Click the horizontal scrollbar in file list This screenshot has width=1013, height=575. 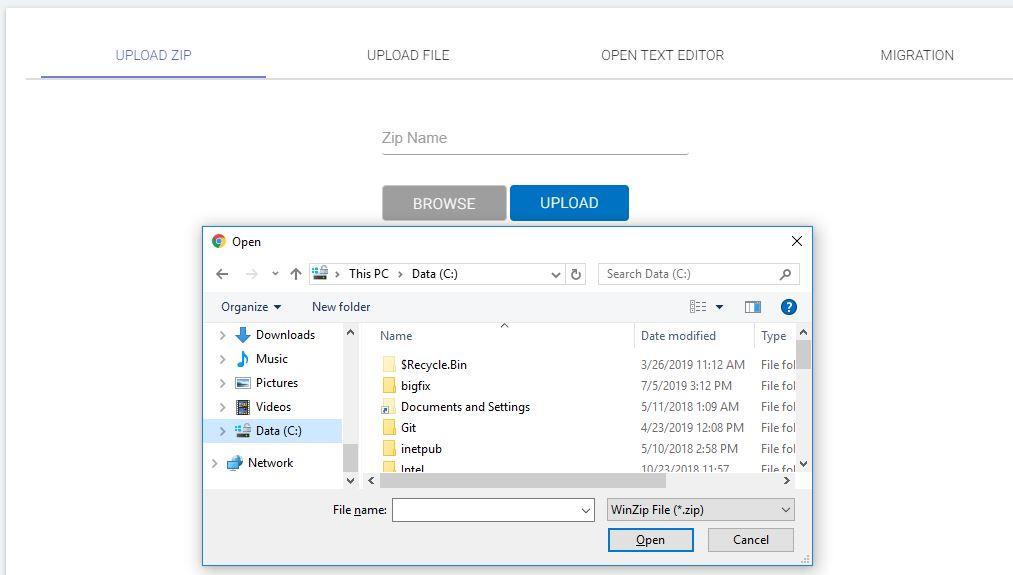tap(523, 481)
